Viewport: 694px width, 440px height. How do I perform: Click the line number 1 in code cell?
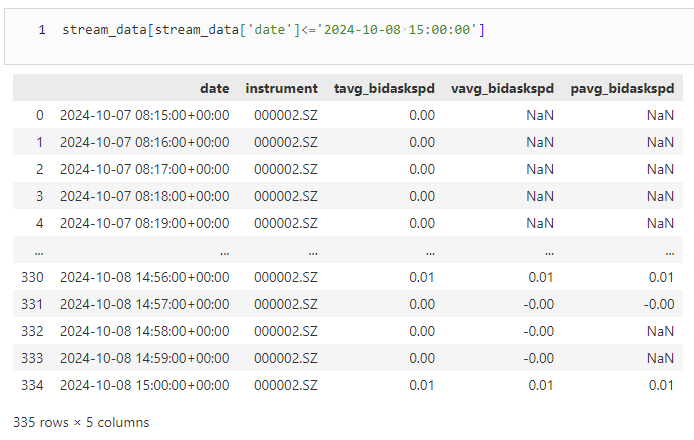click(x=41, y=31)
